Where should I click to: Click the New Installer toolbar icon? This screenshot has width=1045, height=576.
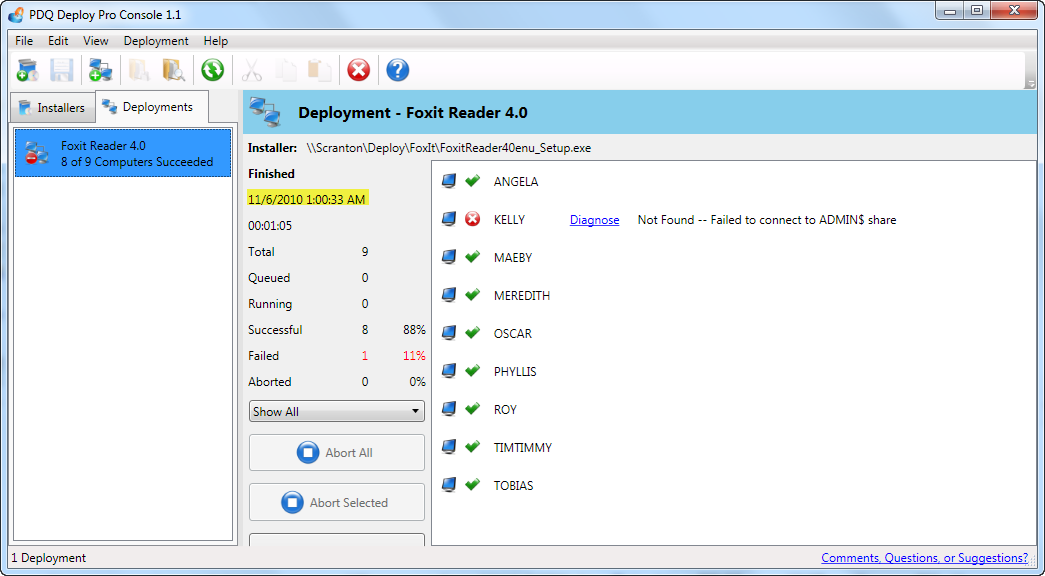click(x=27, y=70)
